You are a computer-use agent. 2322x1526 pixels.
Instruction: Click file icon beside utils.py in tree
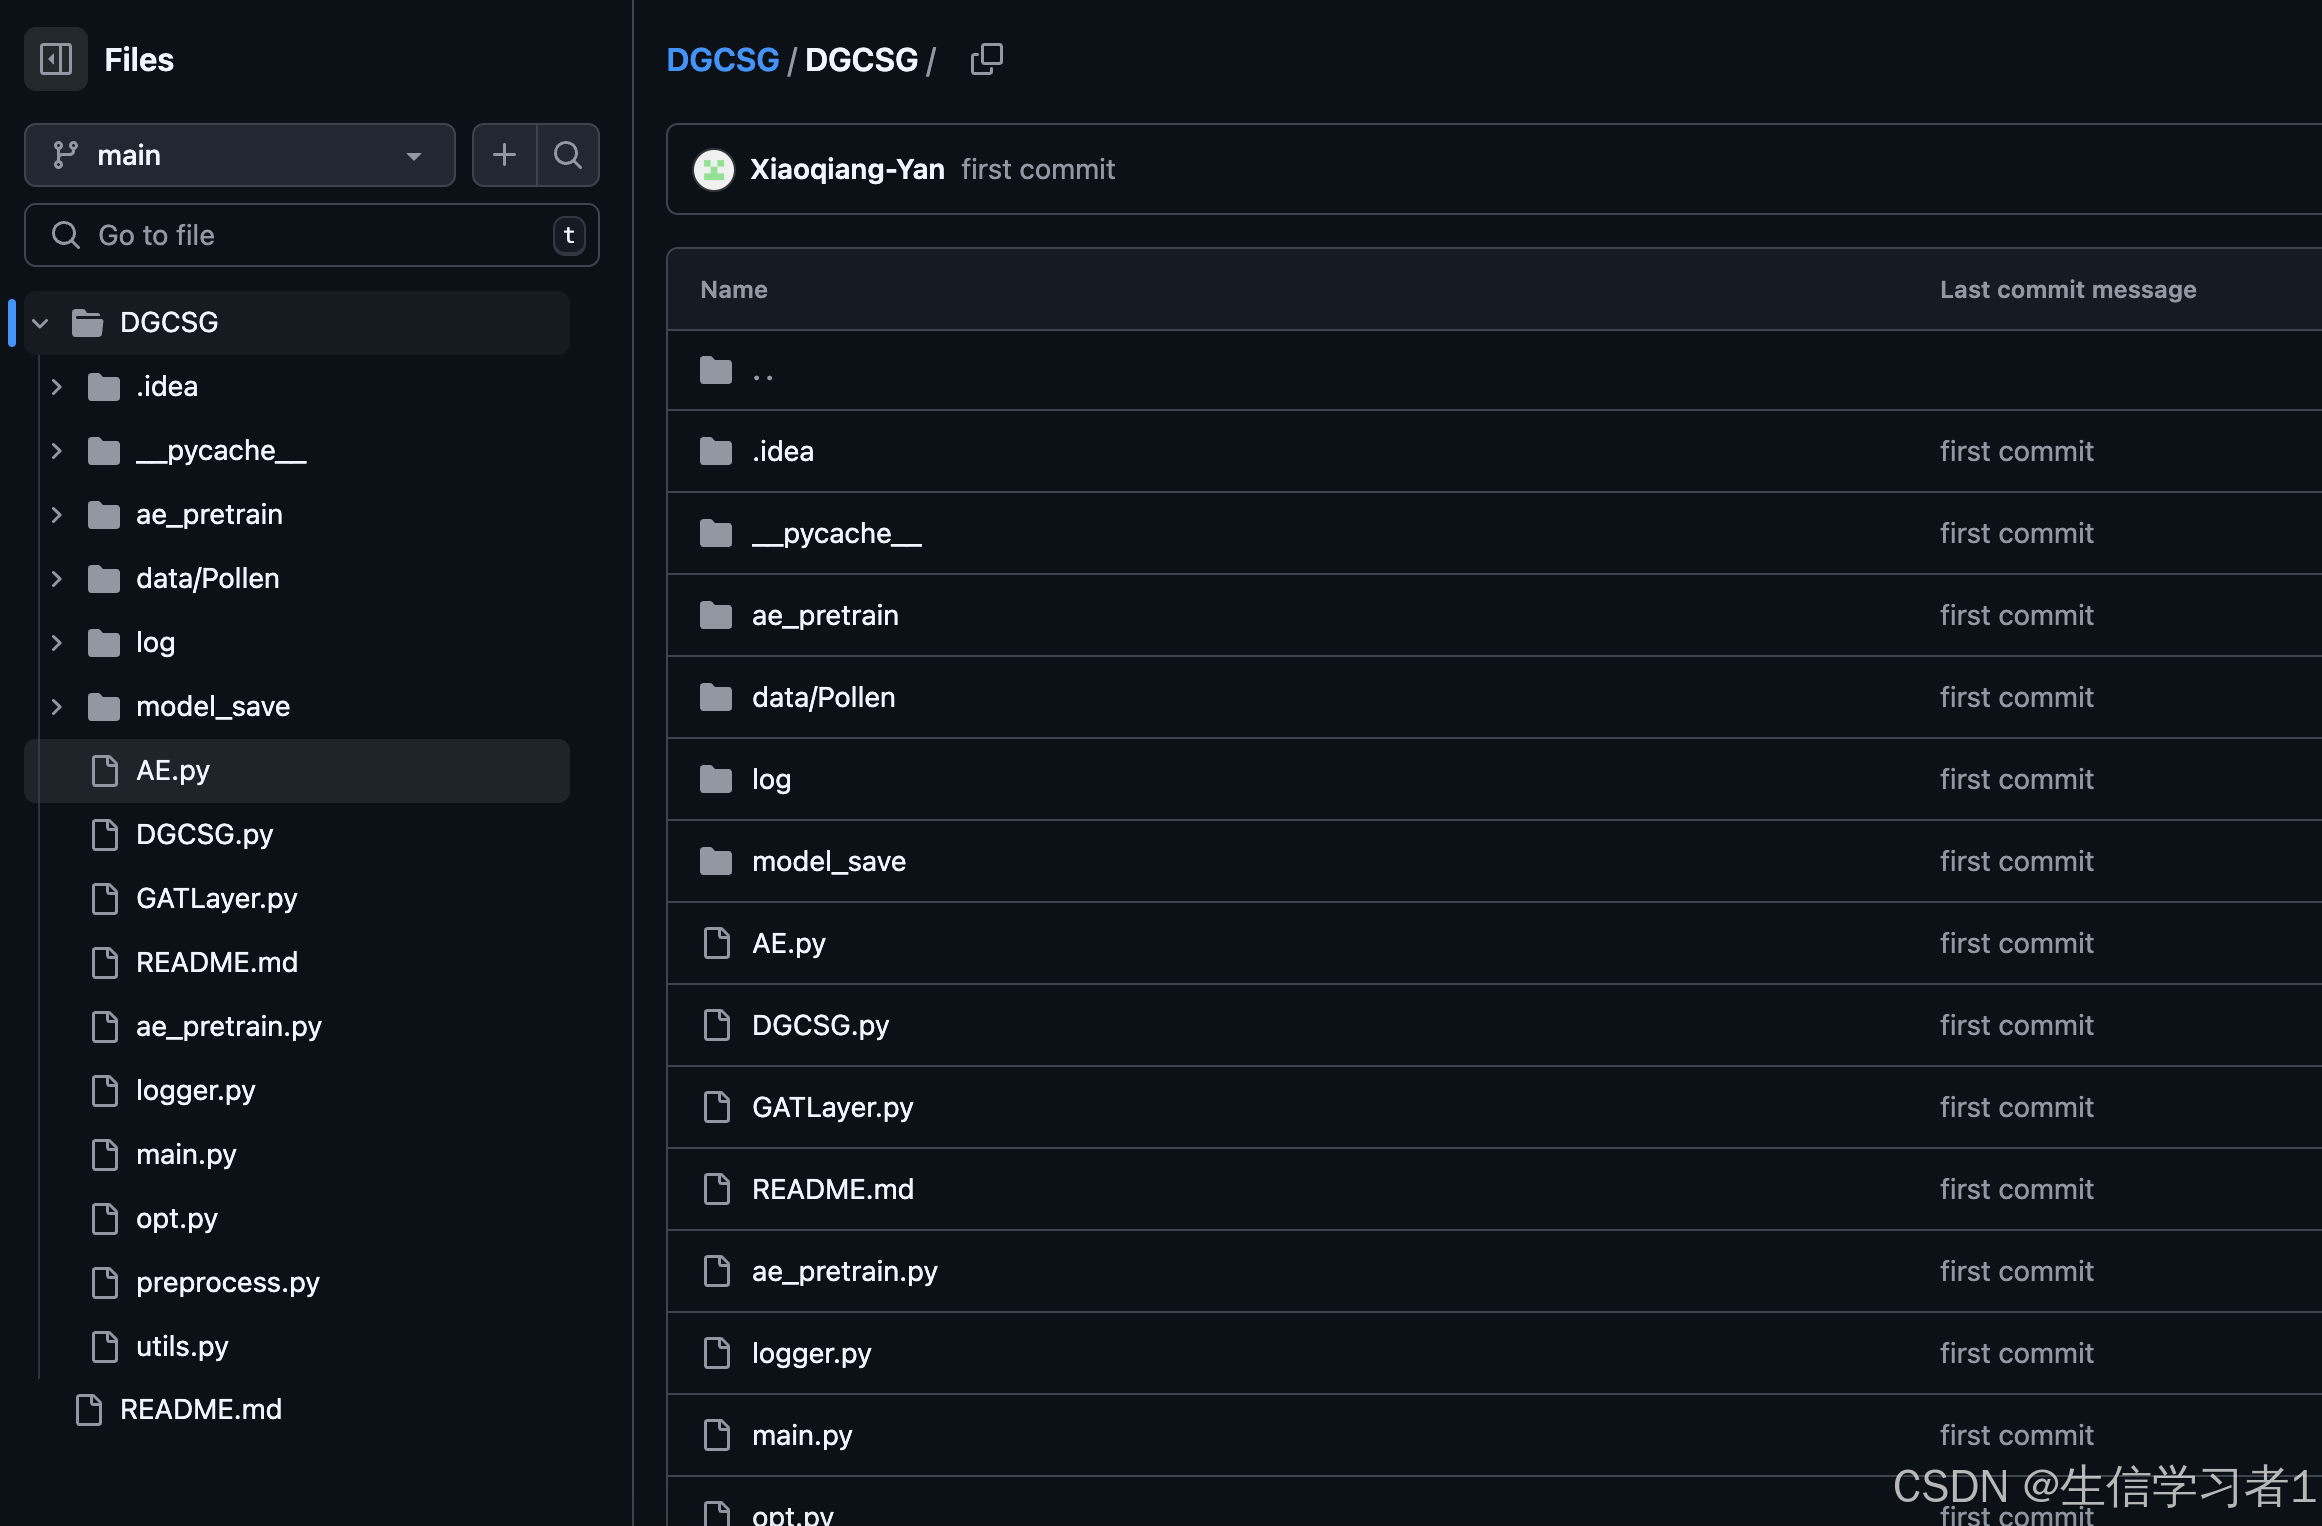tap(105, 1347)
